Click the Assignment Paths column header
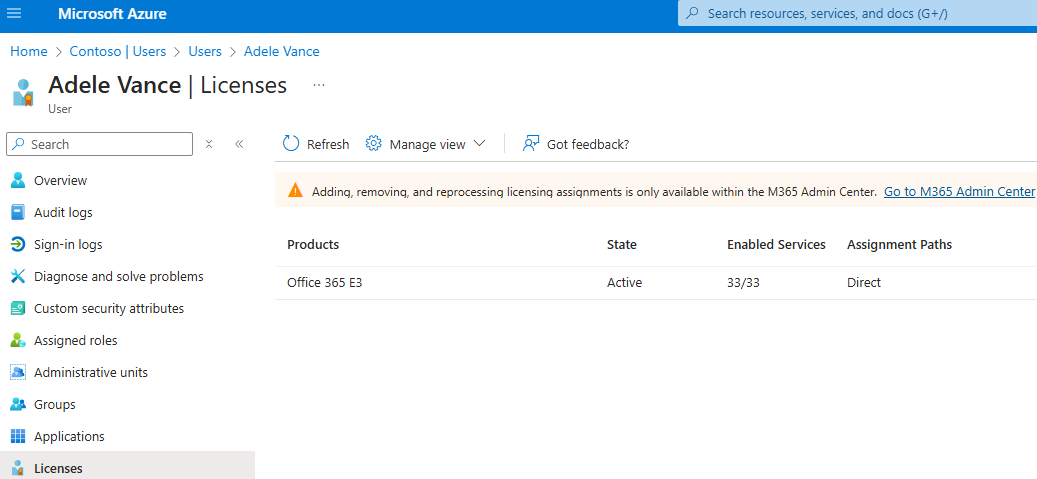The height and width of the screenshot is (479, 1037). (899, 245)
